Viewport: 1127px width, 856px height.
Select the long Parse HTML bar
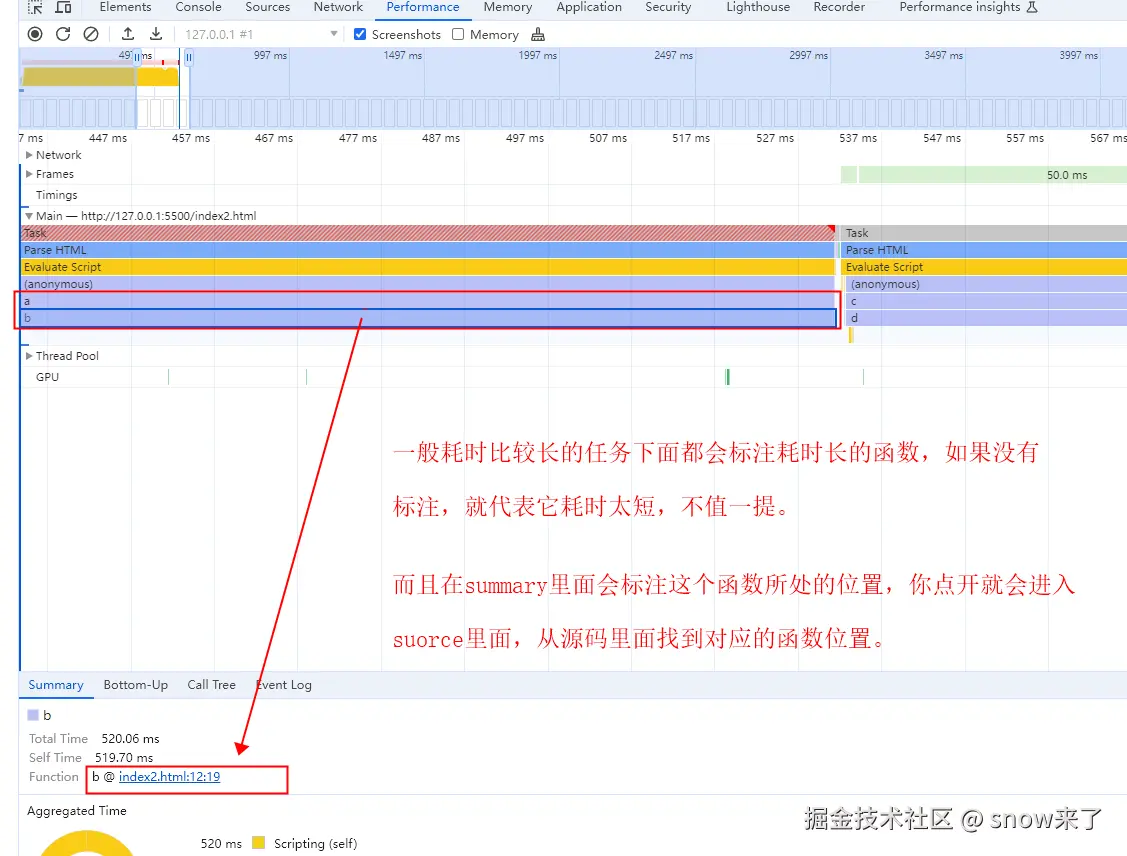(x=428, y=250)
